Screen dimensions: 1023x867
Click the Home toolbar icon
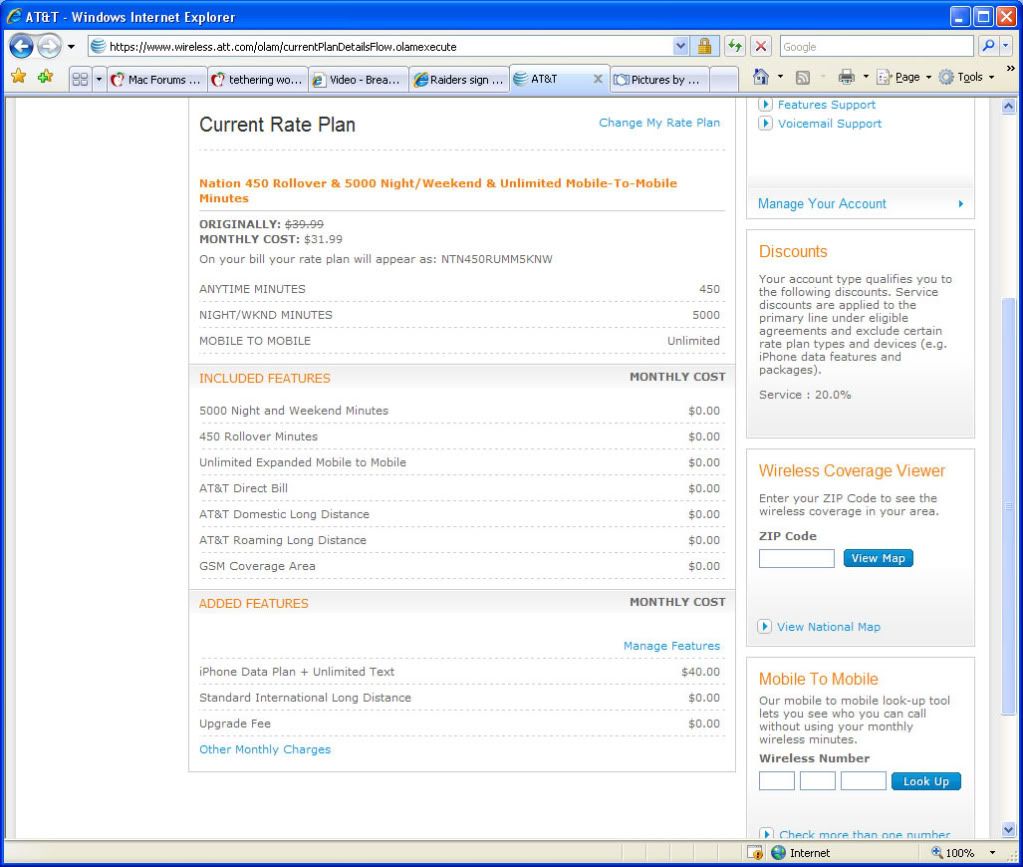pyautogui.click(x=761, y=77)
